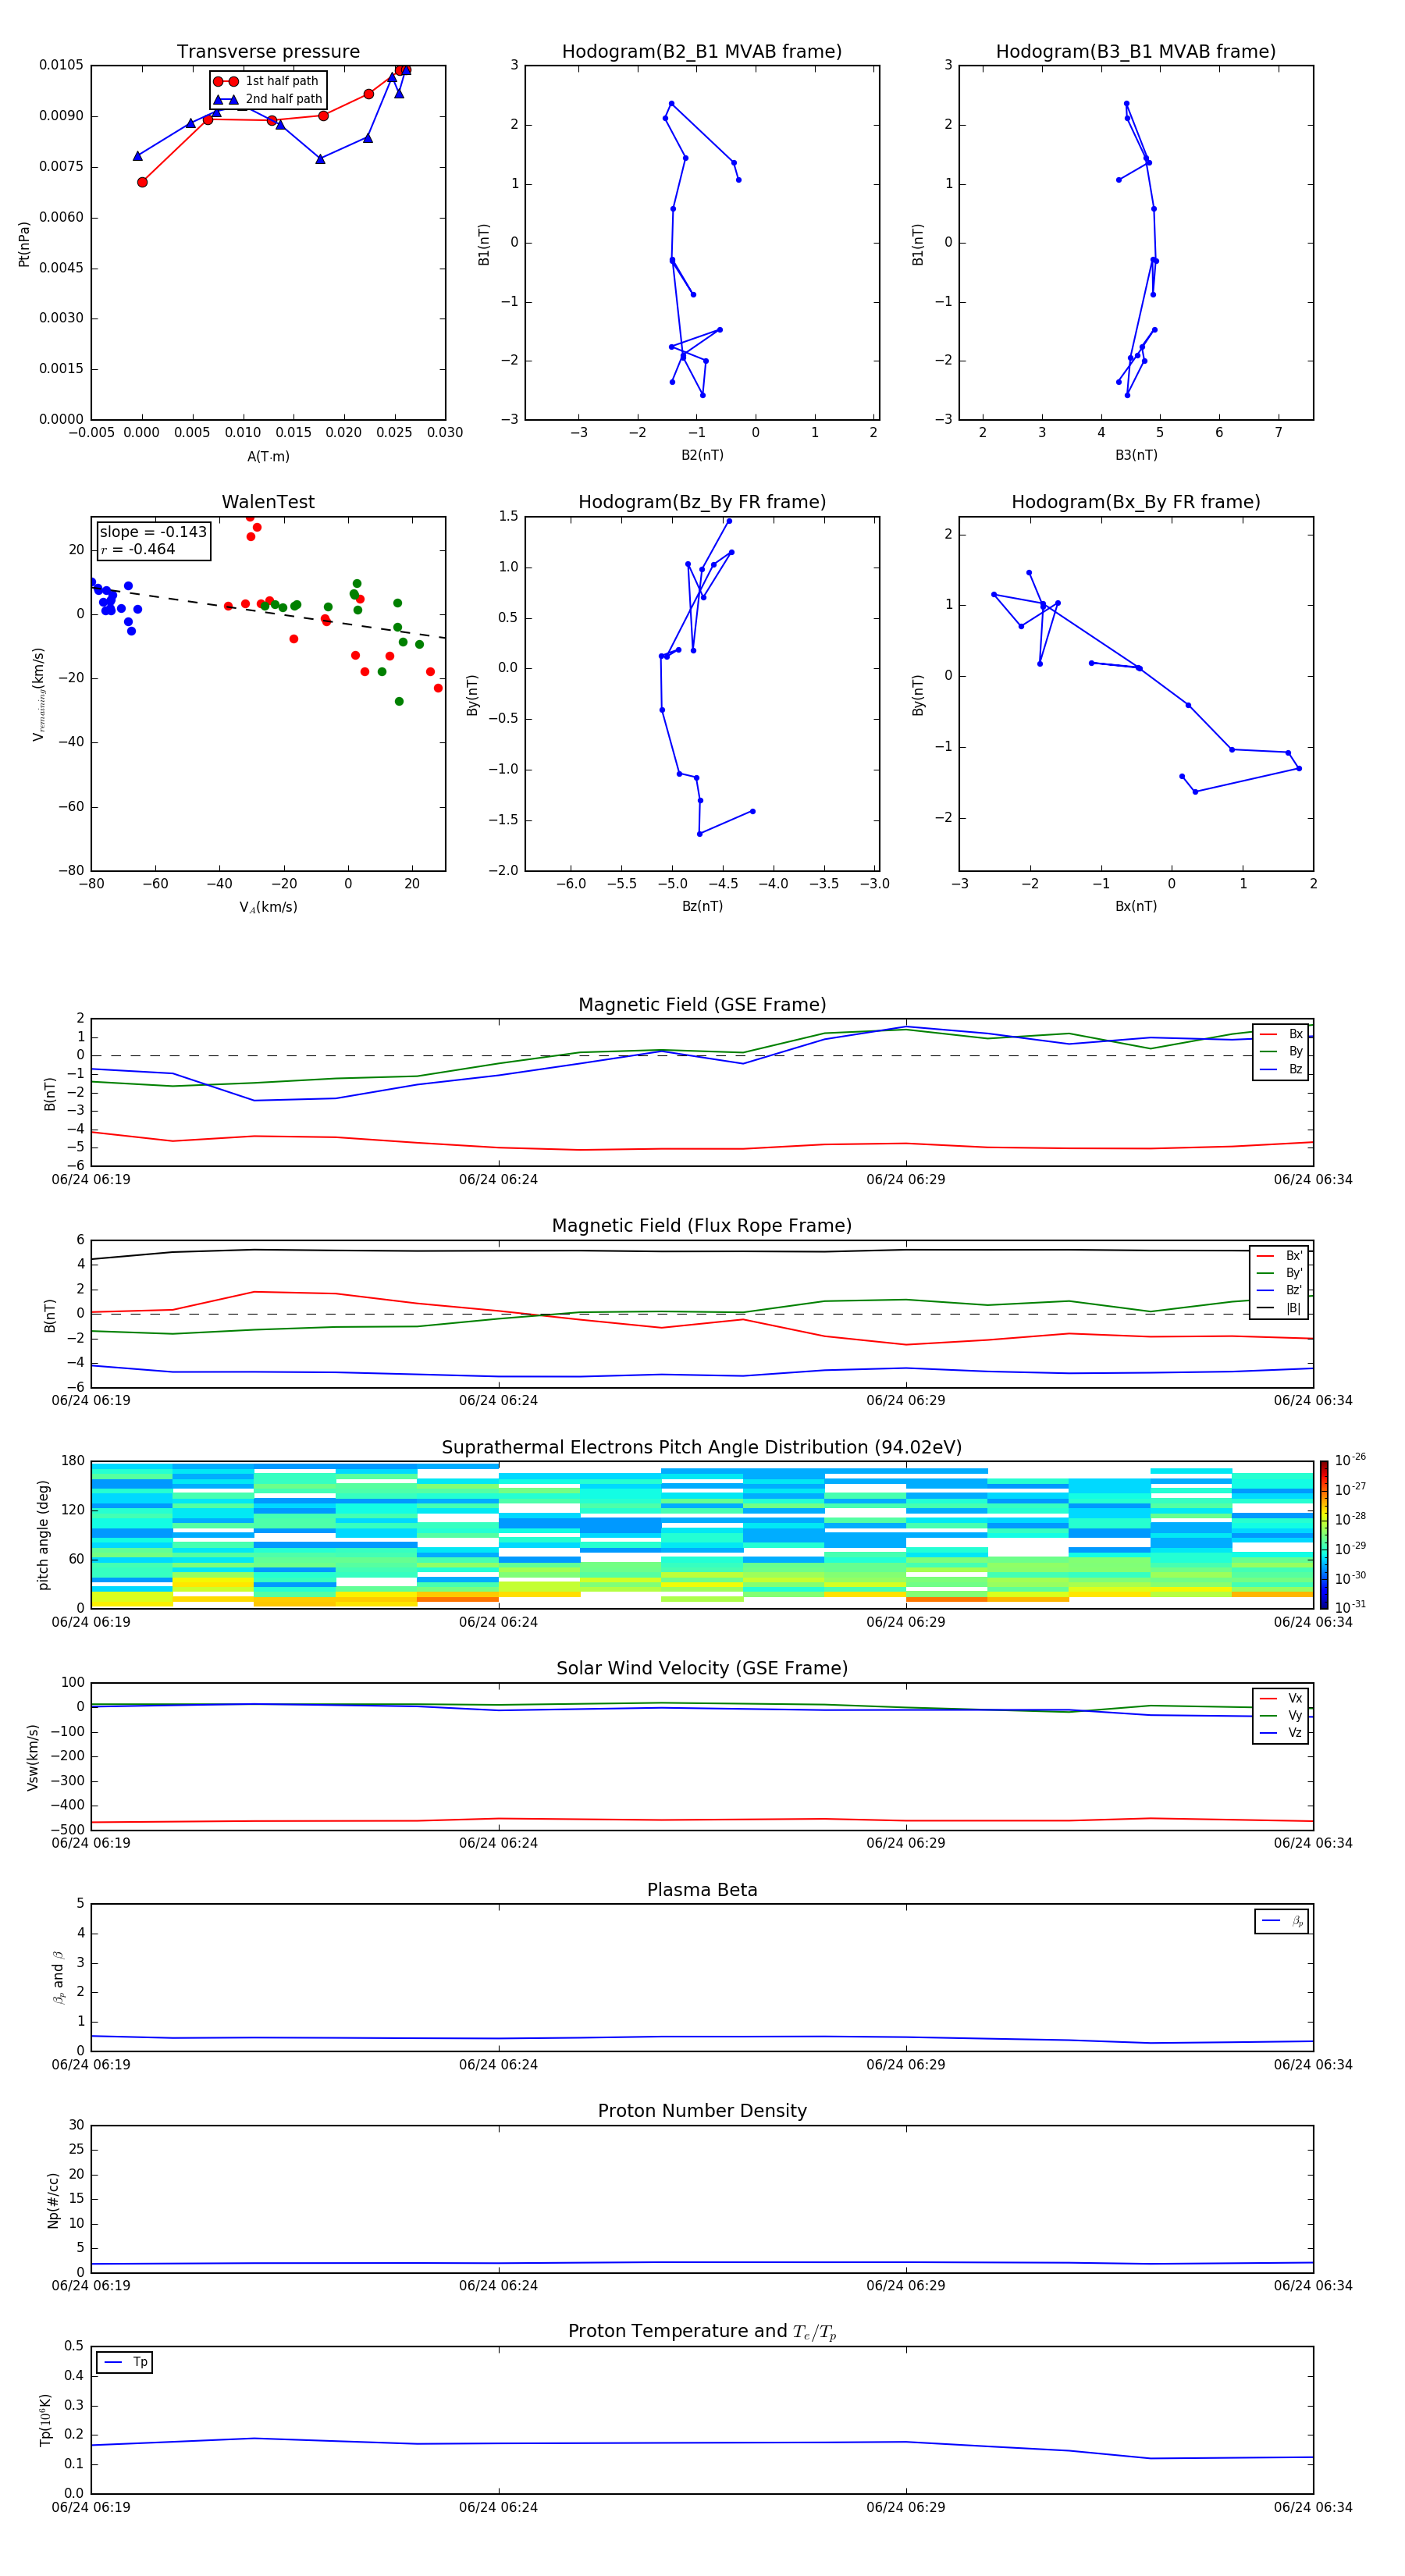Click 'Vy' in solar wind velocity legend
The image size is (1405, 2576).
pos(1295,1715)
